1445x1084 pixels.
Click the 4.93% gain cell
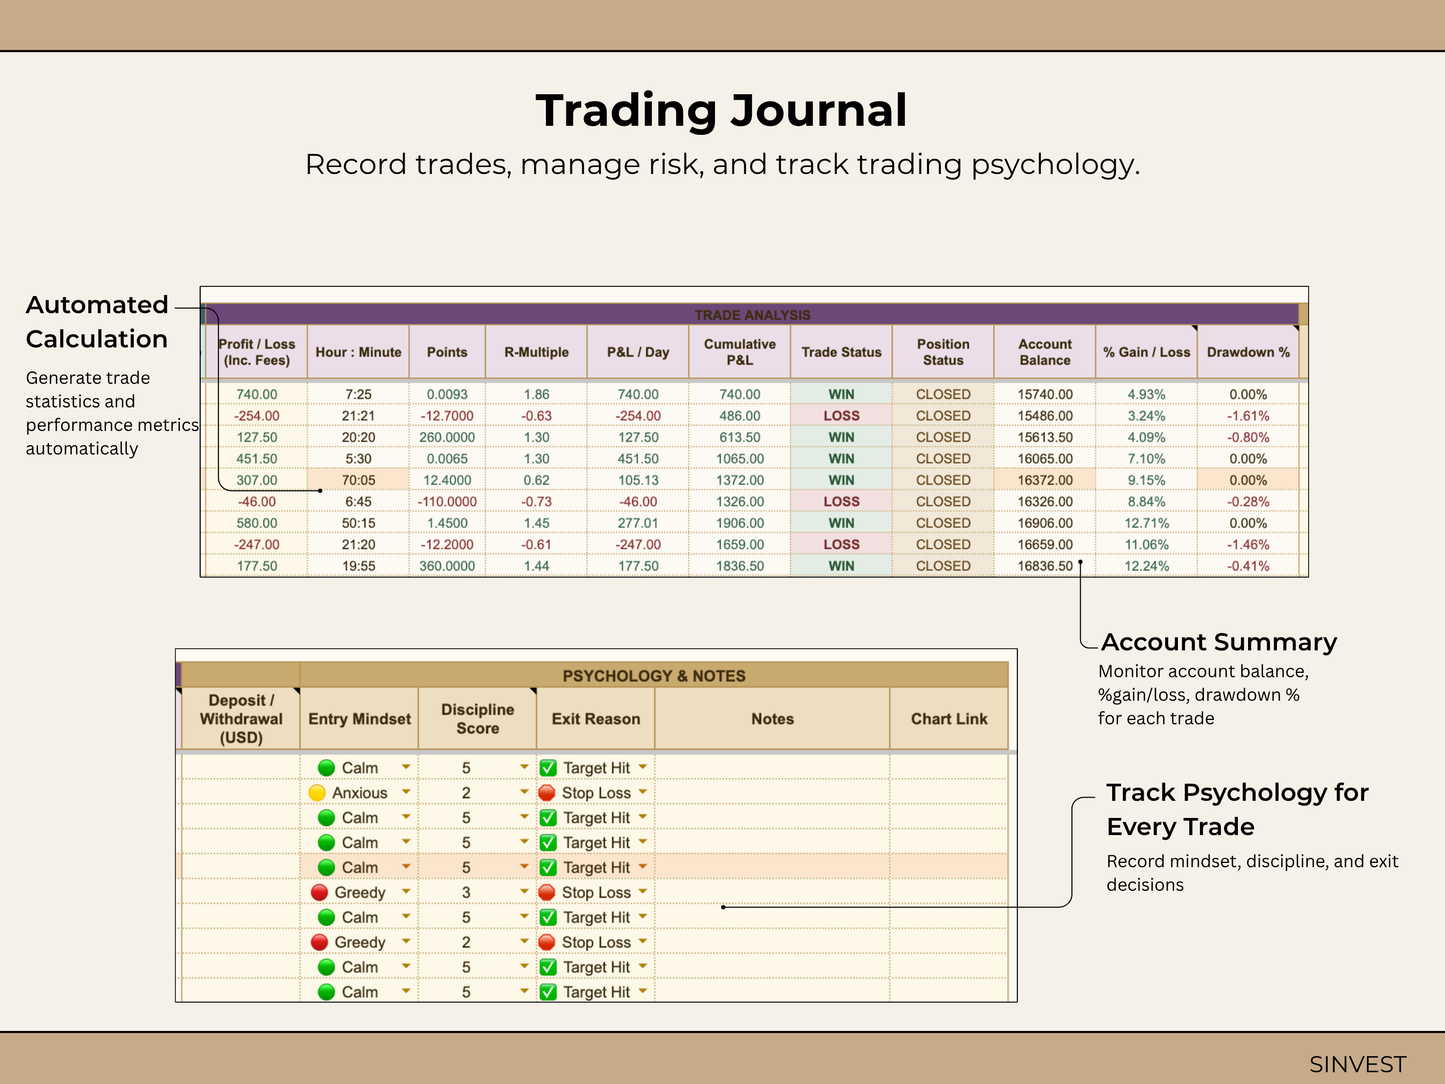(1146, 394)
